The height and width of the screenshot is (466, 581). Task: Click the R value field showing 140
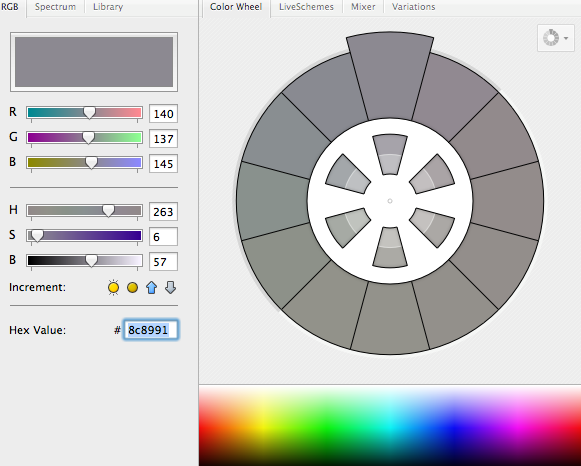163,113
